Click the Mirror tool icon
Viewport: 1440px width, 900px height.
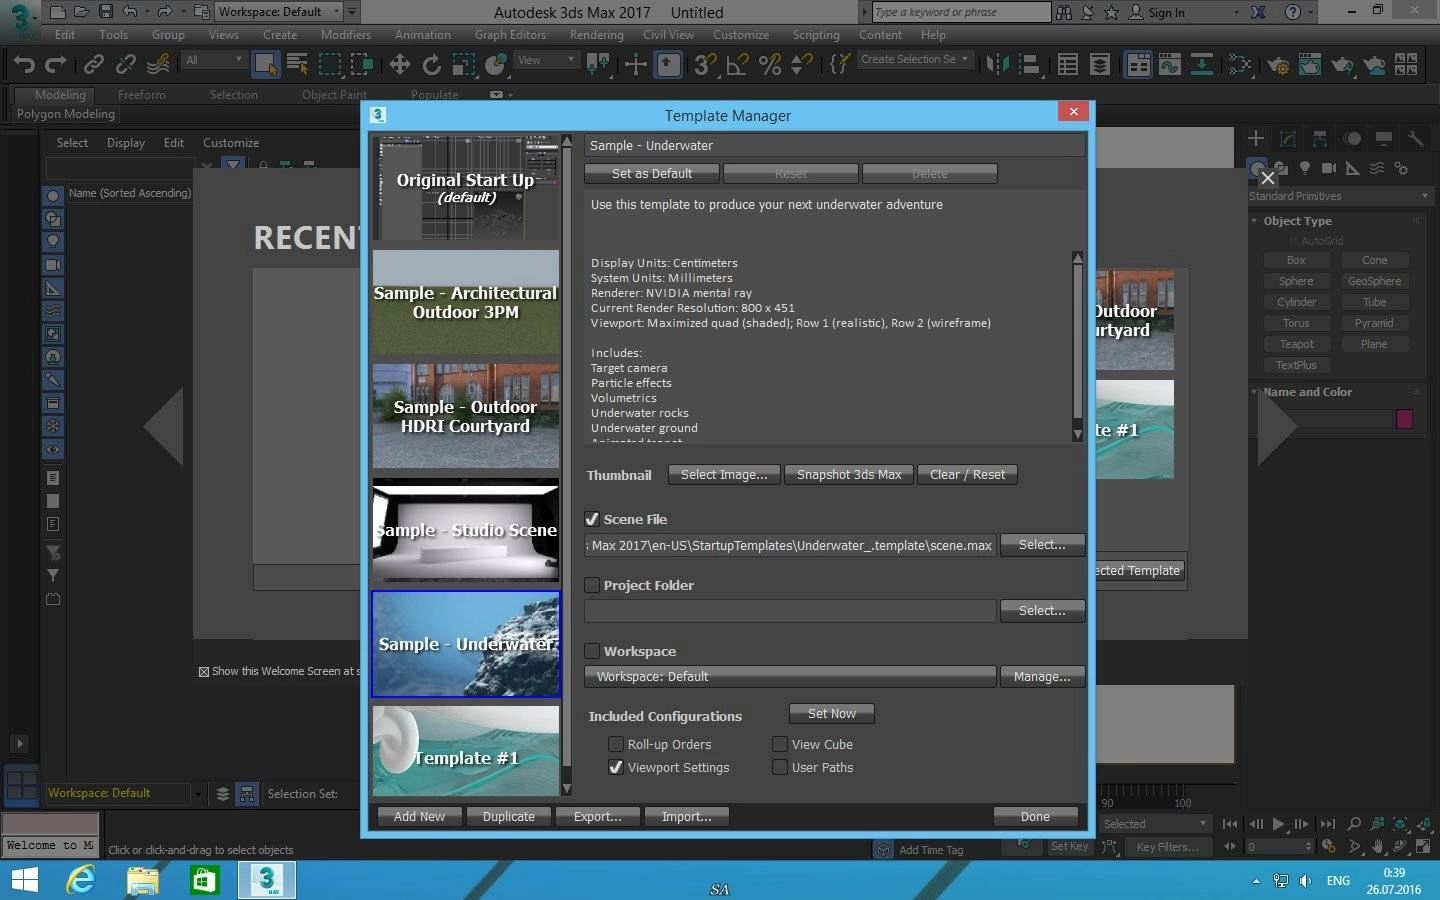click(x=997, y=65)
